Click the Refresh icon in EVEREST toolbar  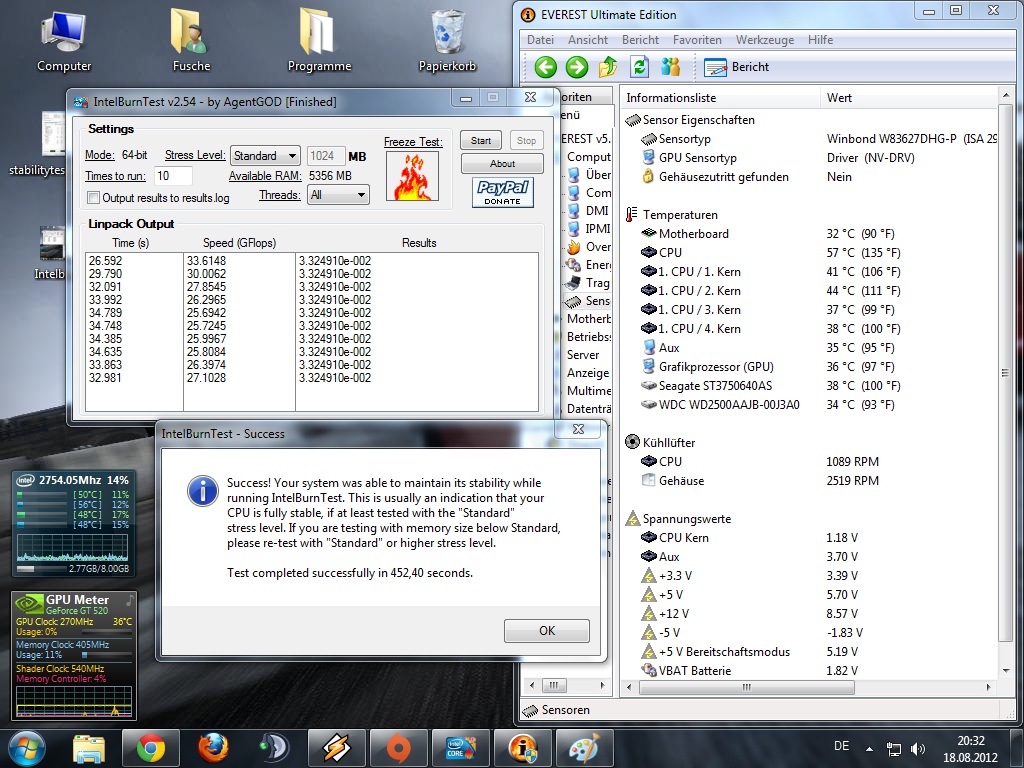point(639,67)
